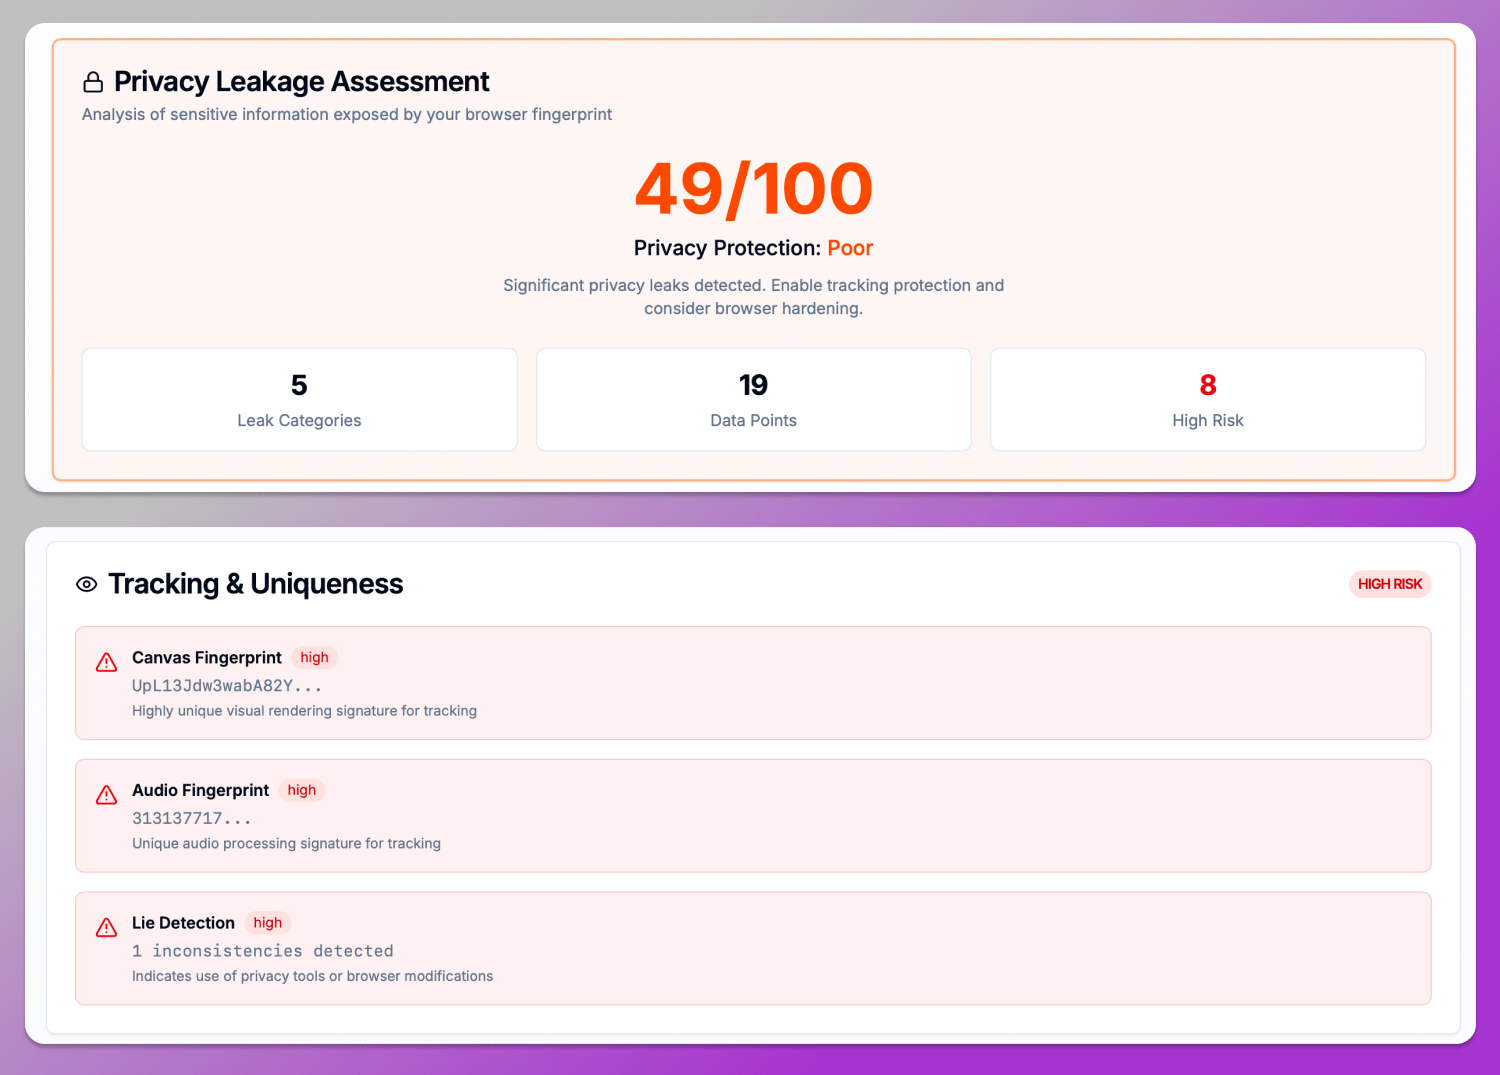Screen dimensions: 1500x1075
Task: Click the Tracking & Uniqueness section heading
Action: click(x=255, y=584)
